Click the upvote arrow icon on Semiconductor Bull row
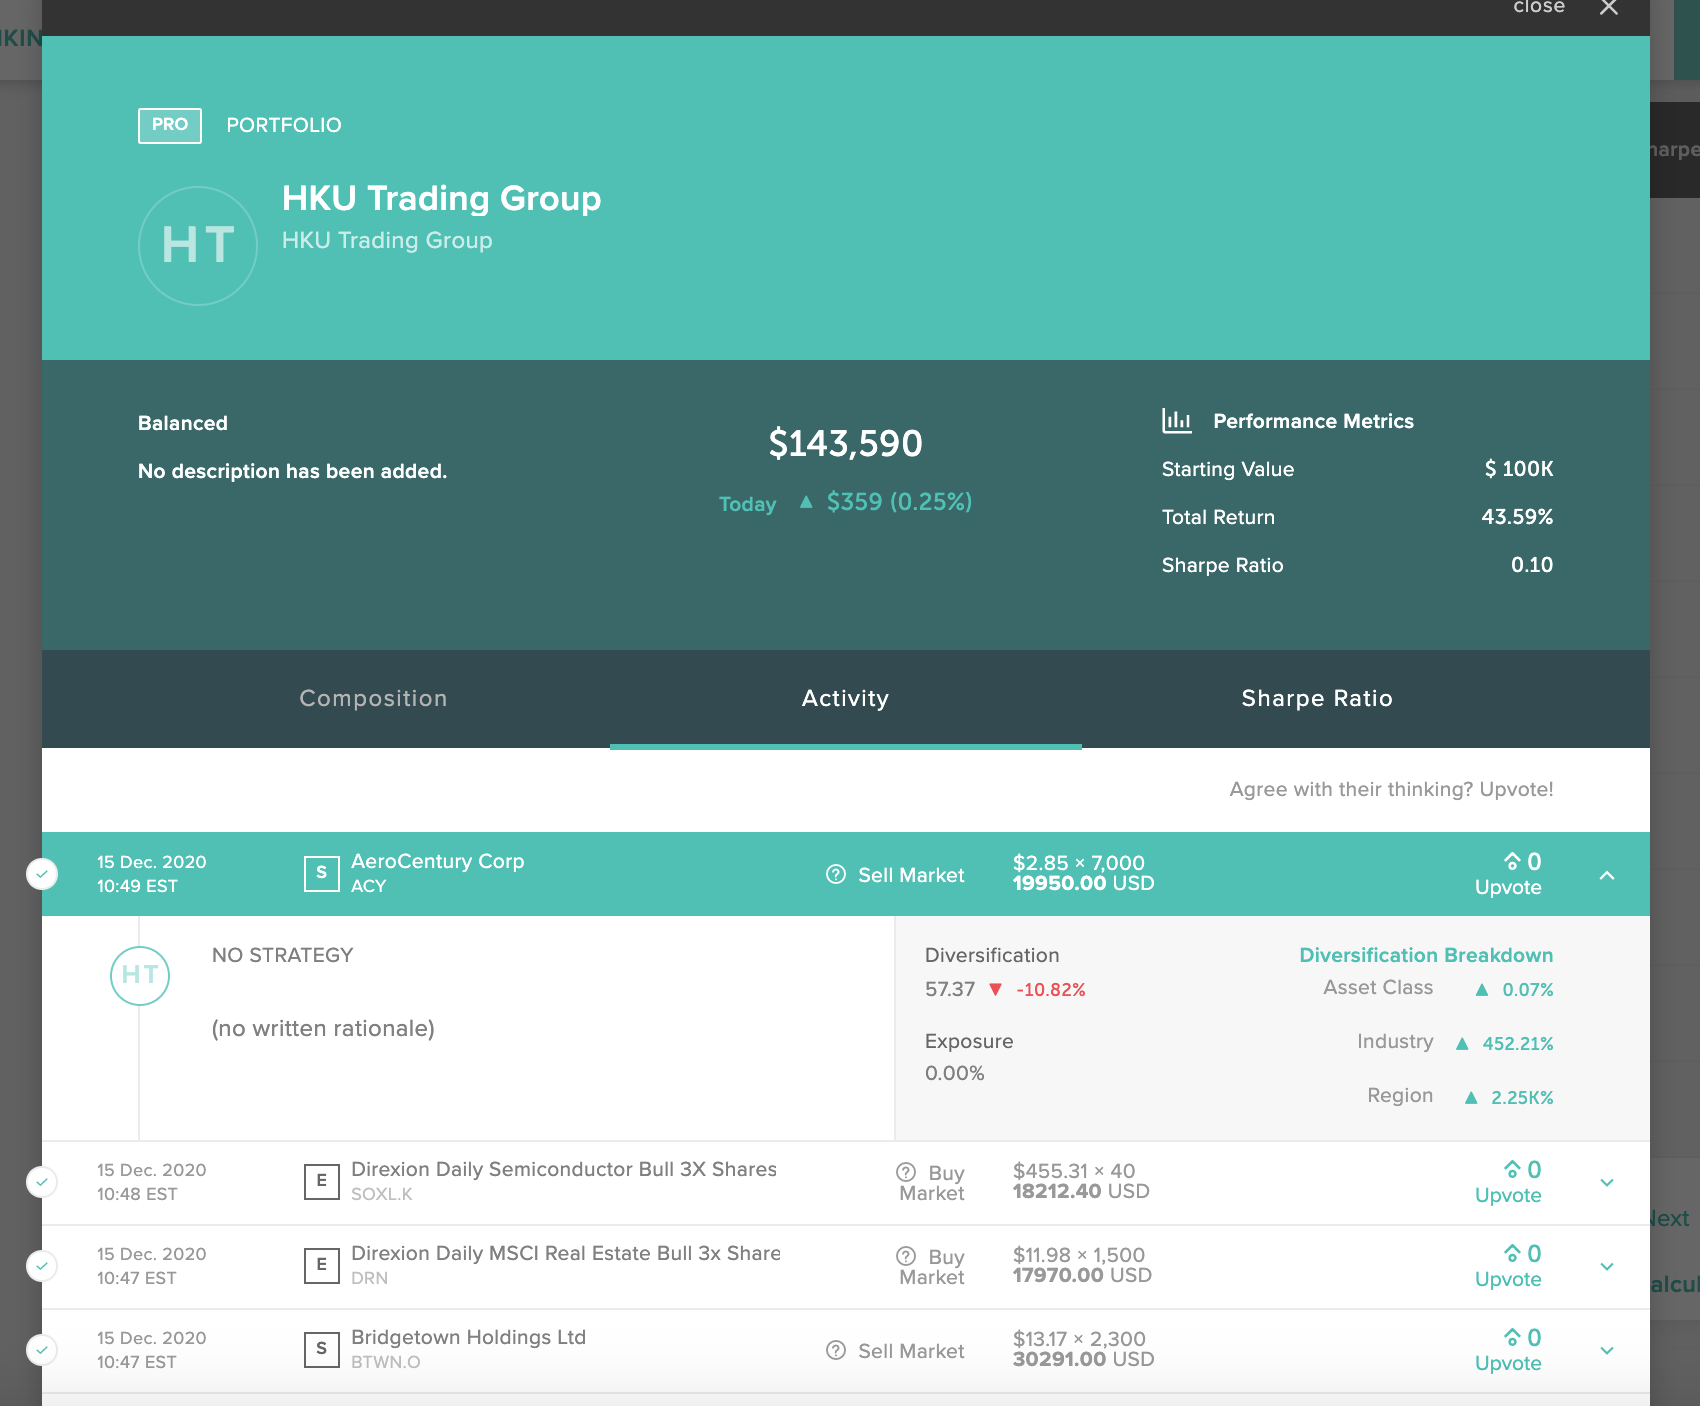 [1512, 1169]
